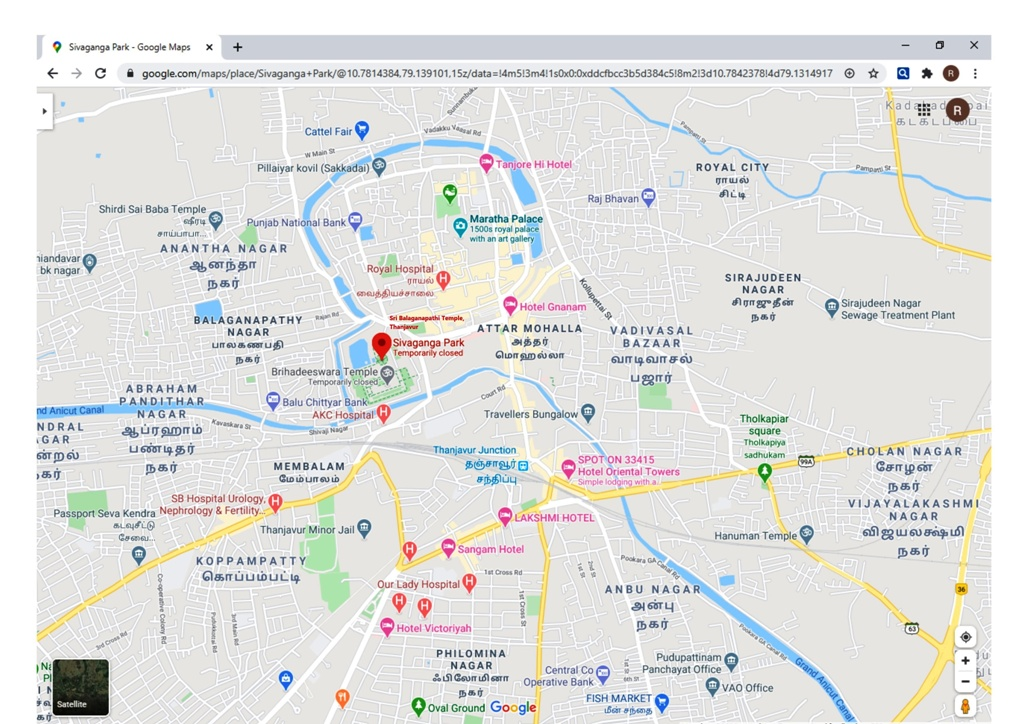Screen dimensions: 1024x724
Task: Select the Sivaganga Park - Google Maps tab
Action: click(x=128, y=47)
